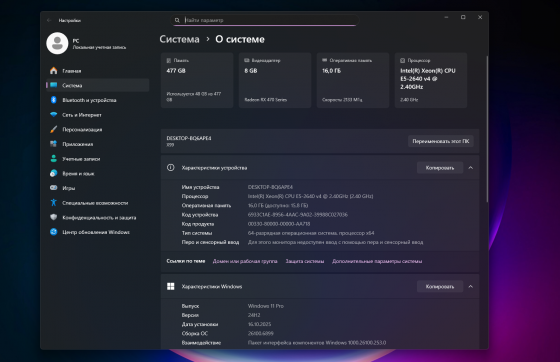
Task: Click the Время и язык globe icon
Action: coord(54,173)
